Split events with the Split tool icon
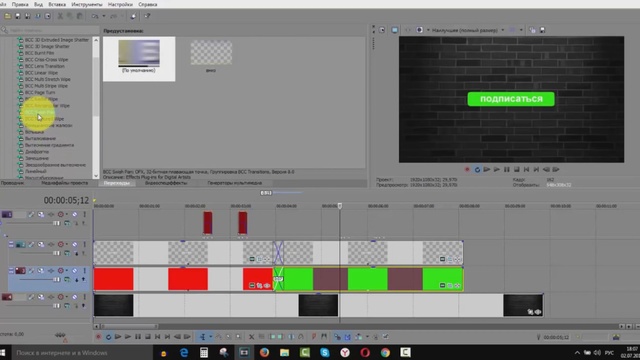 (291, 337)
